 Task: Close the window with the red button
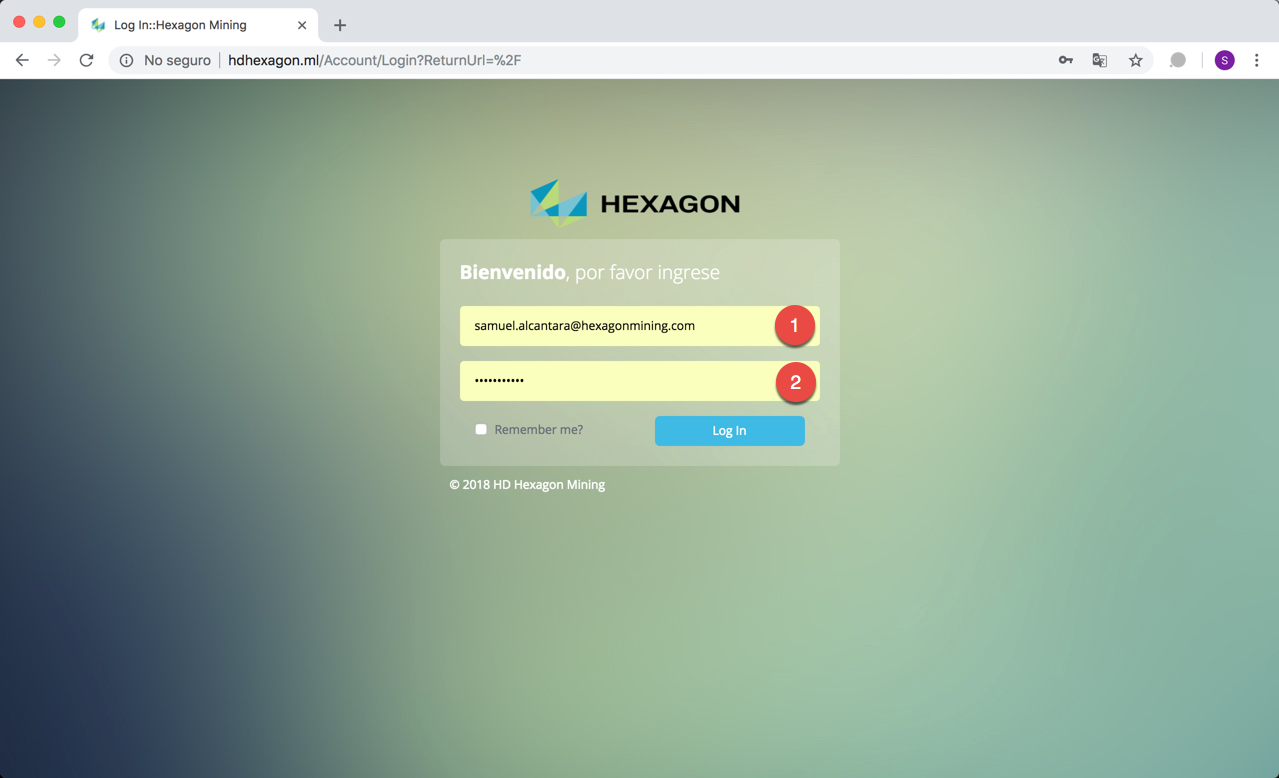click(x=19, y=22)
